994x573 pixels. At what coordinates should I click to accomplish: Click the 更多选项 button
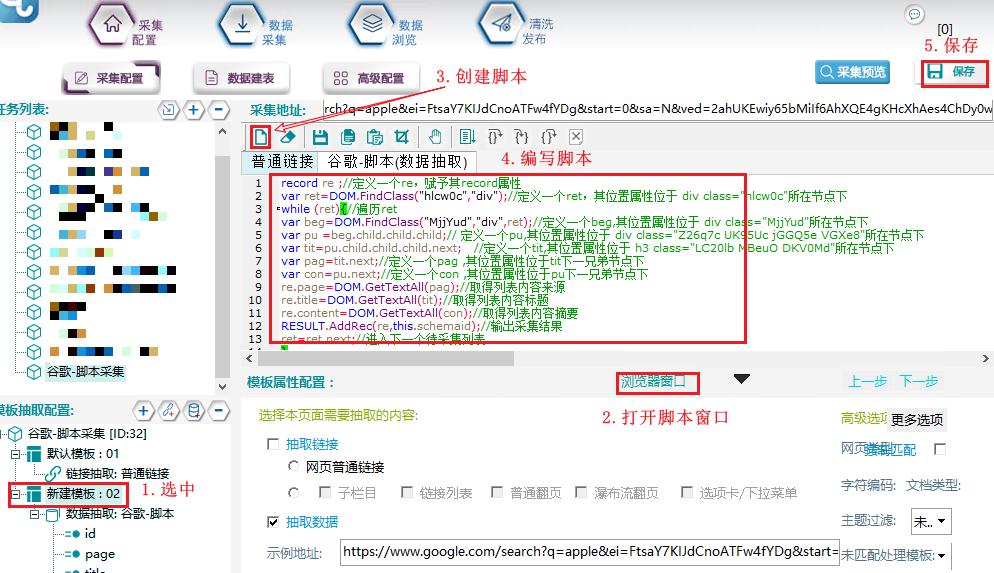917,420
